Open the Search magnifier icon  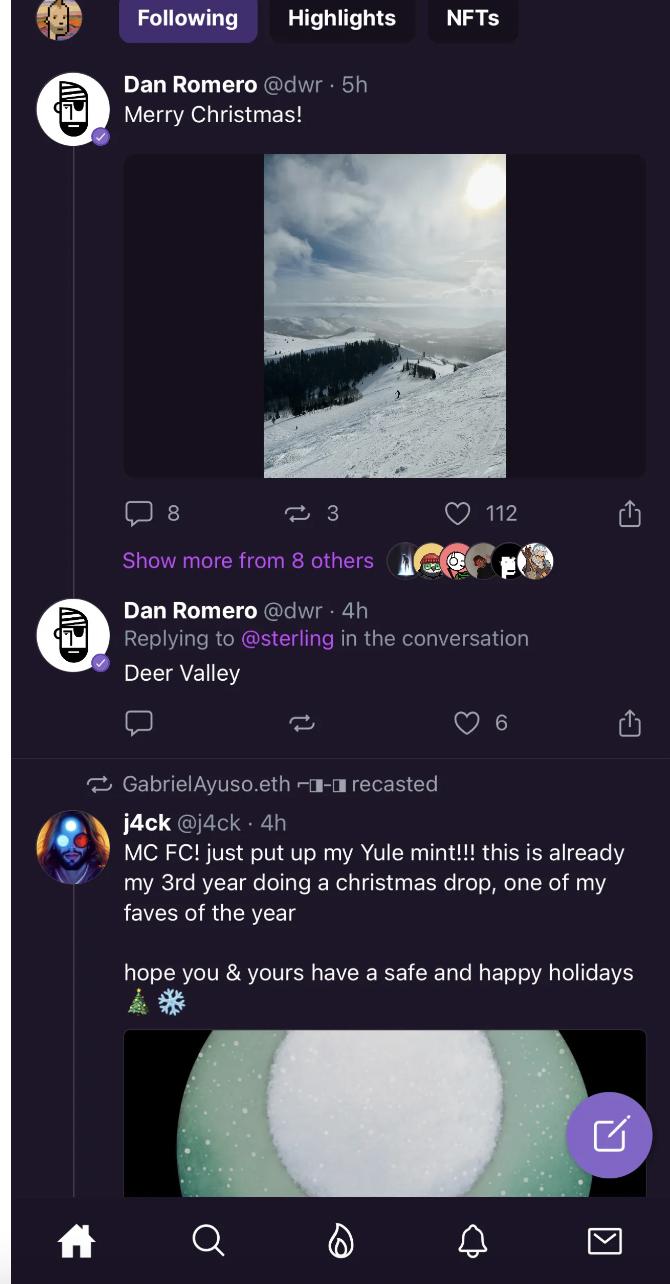[207, 1241]
